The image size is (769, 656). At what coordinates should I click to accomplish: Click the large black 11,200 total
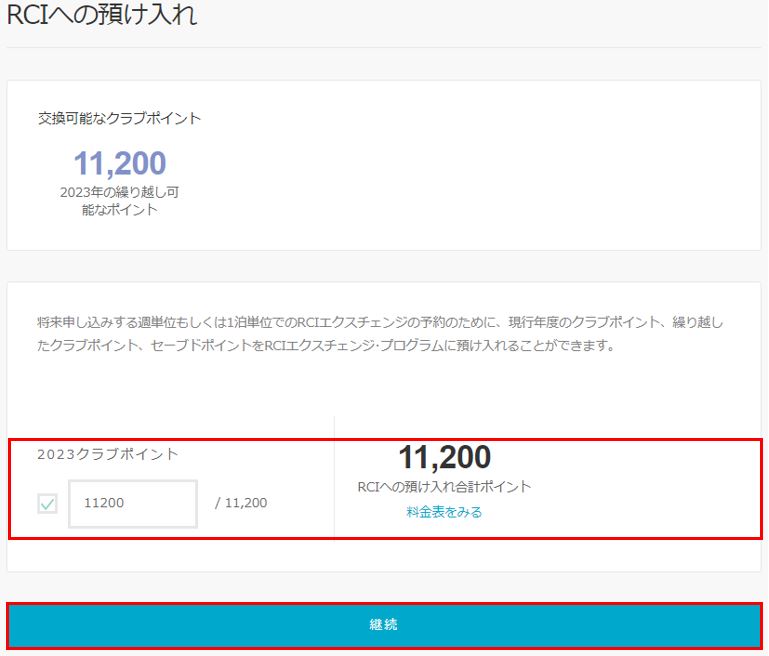(x=444, y=457)
